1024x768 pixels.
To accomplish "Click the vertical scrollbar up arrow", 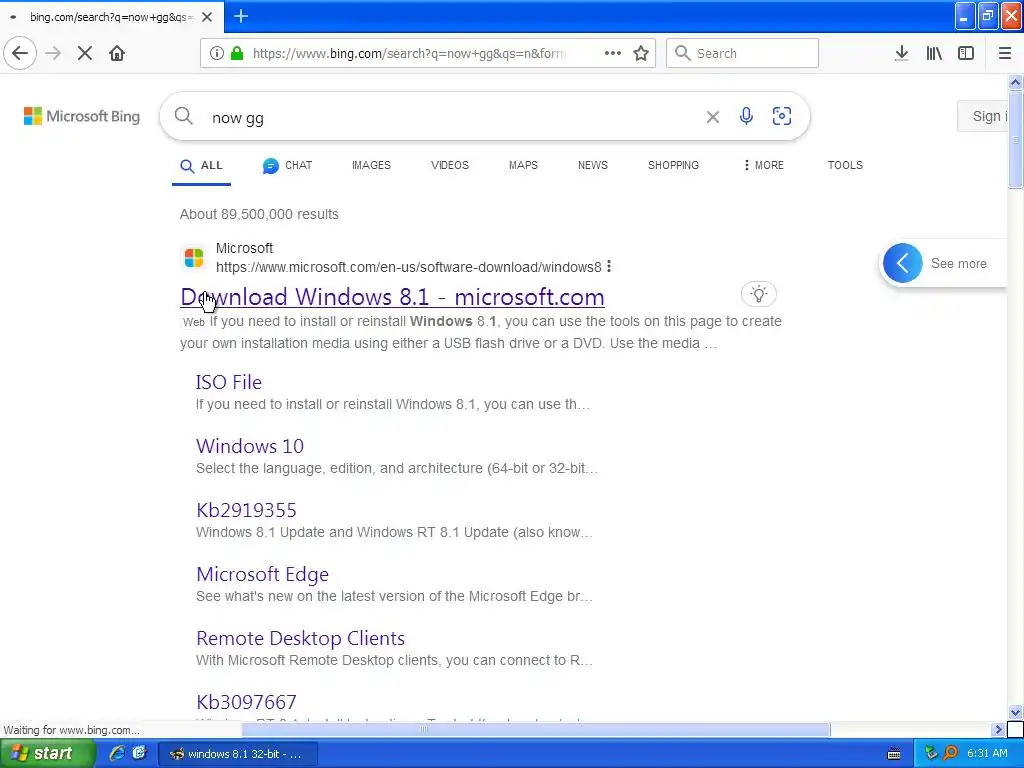I will [1015, 82].
